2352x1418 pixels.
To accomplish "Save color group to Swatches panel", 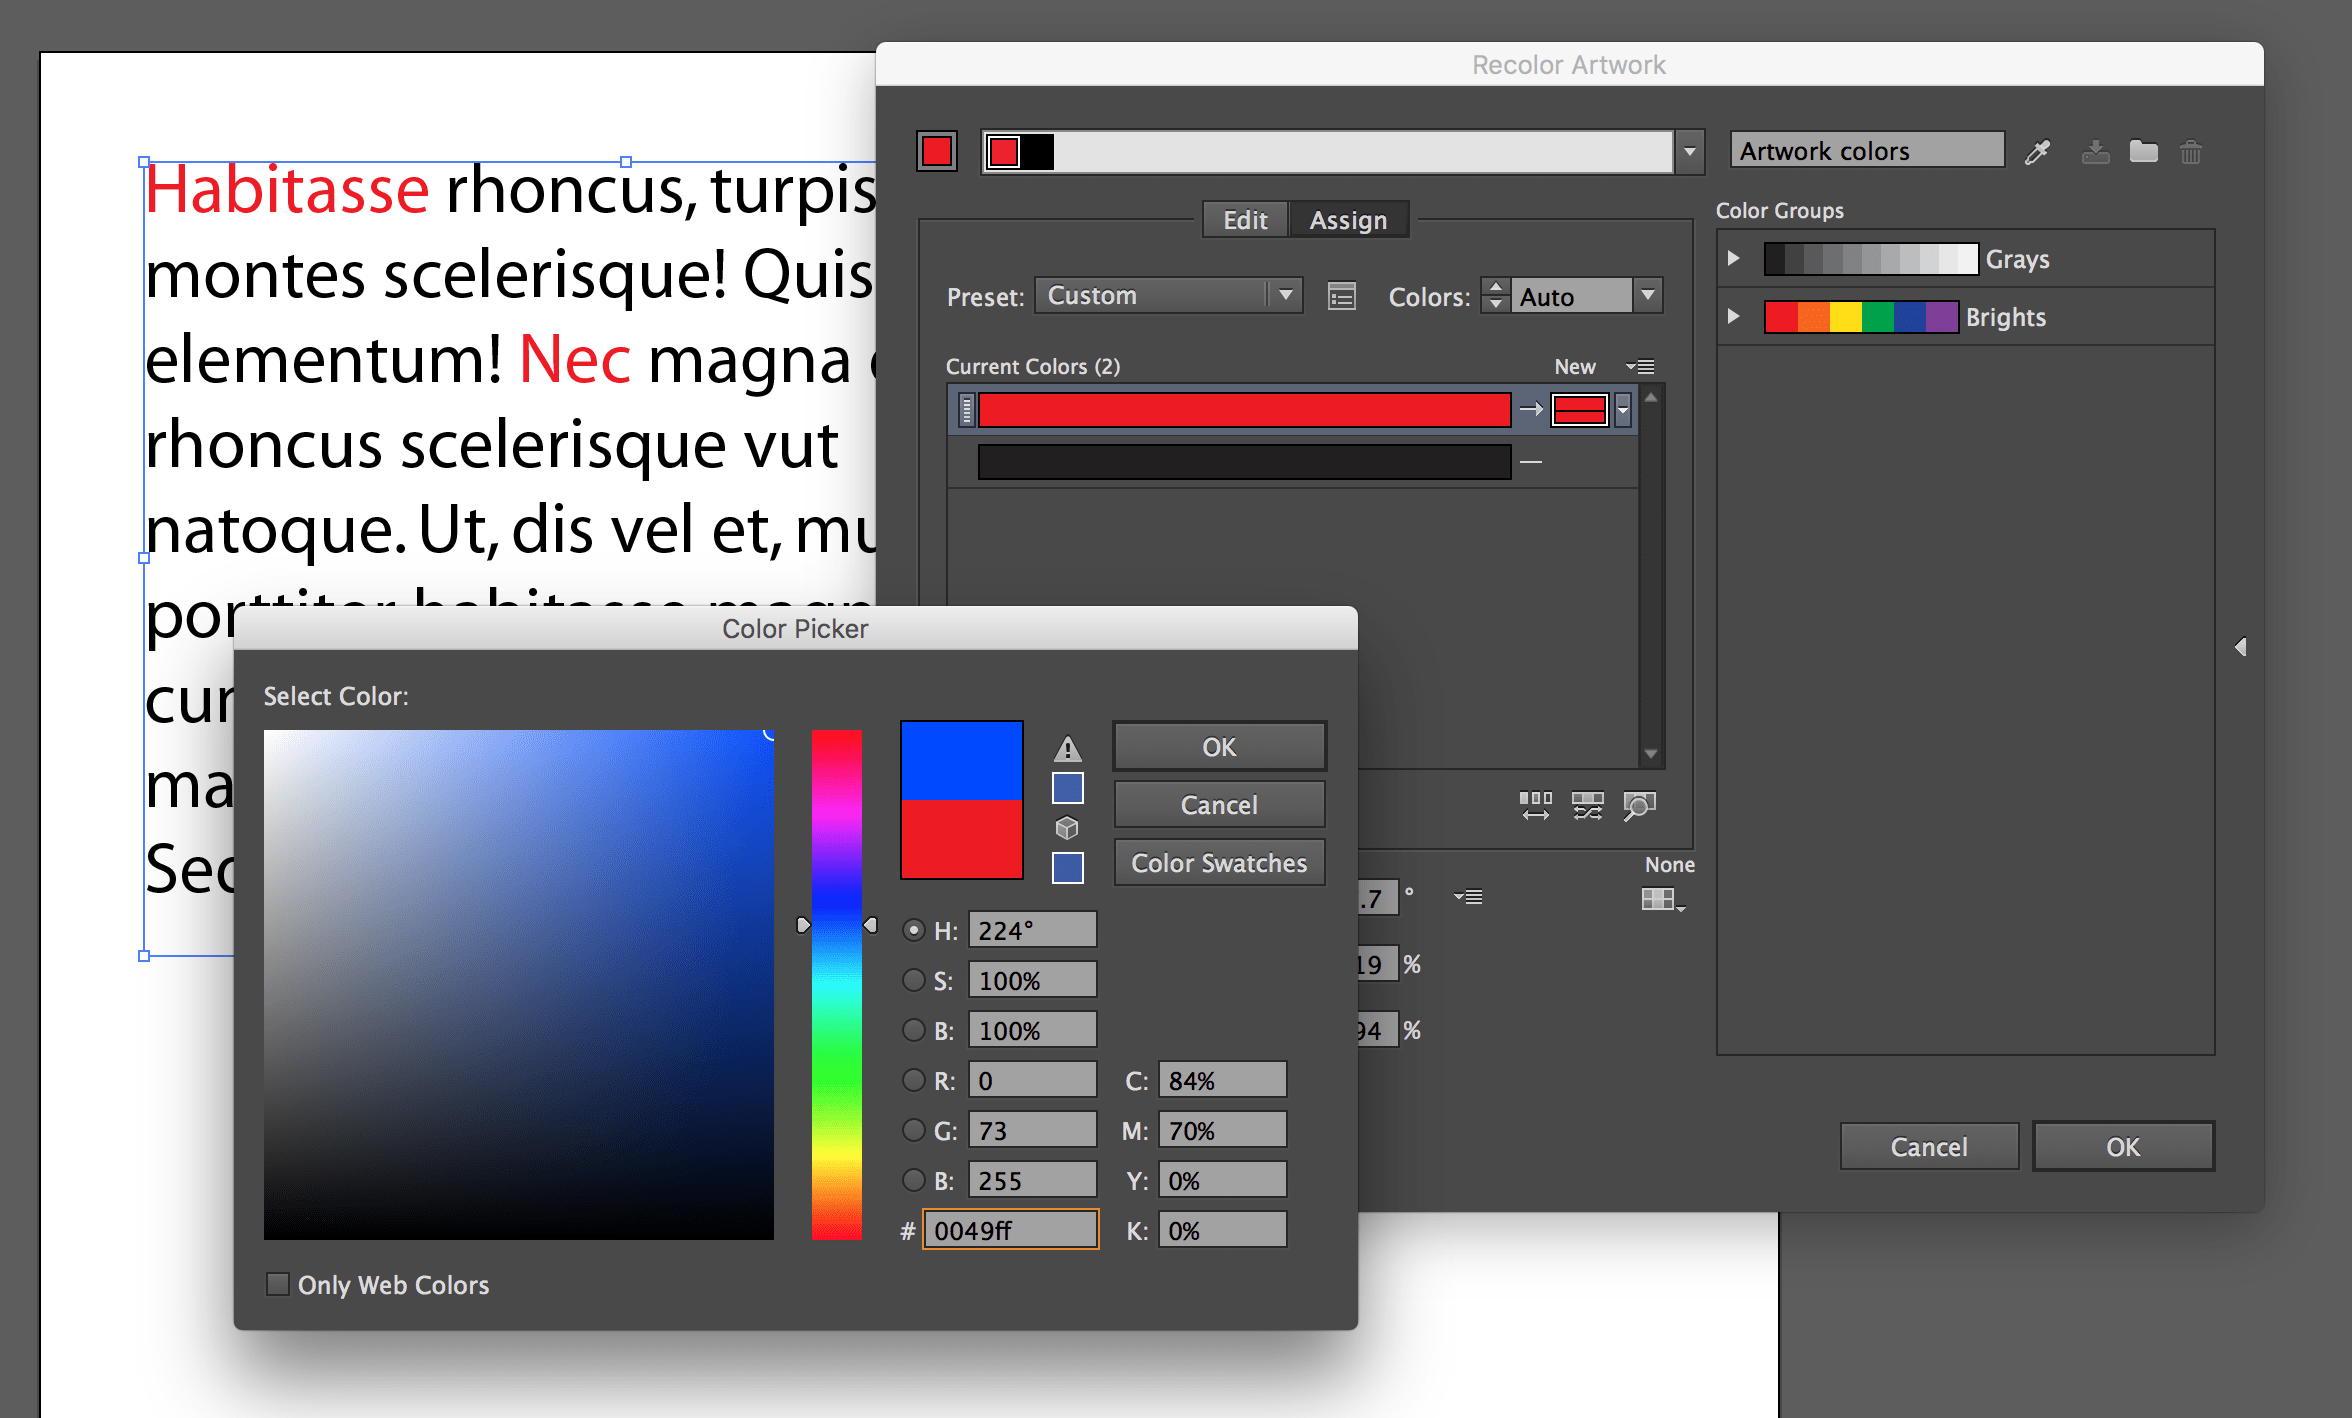I will click(x=2095, y=150).
